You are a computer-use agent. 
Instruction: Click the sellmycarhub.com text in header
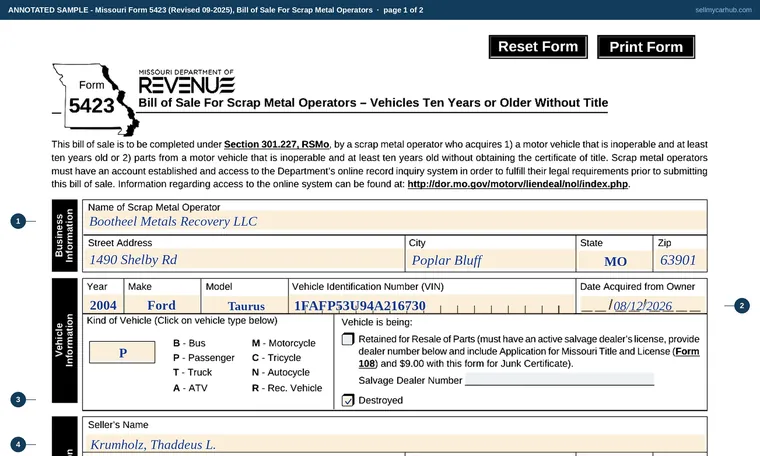[723, 10]
